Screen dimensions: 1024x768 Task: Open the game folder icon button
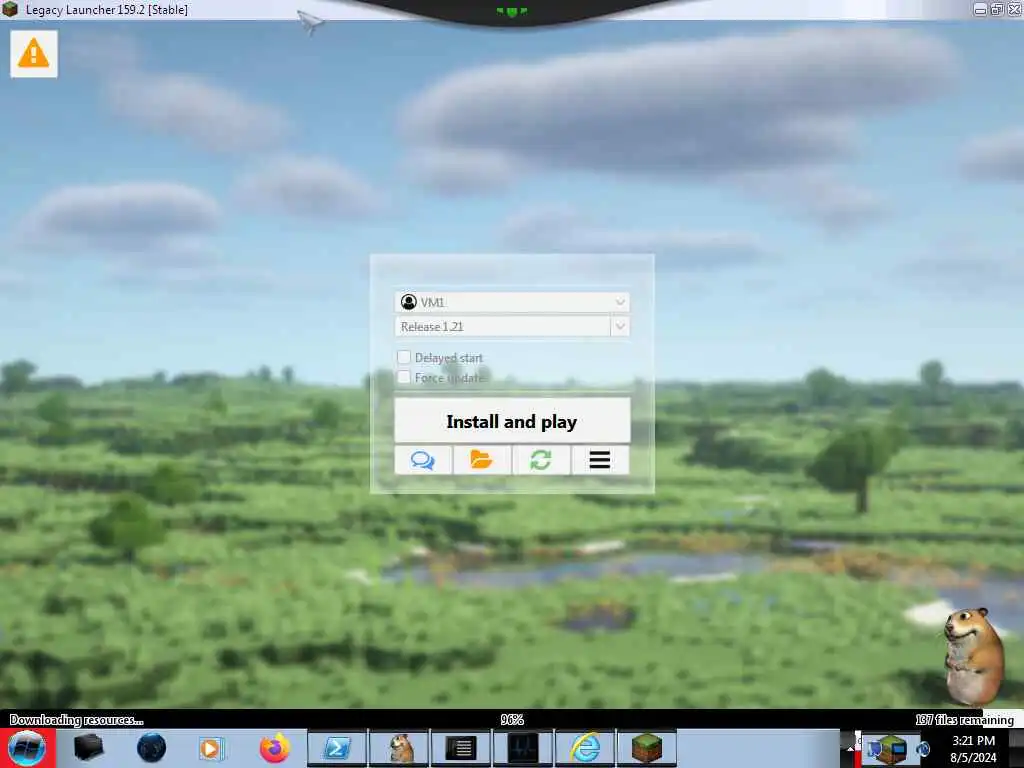(482, 460)
